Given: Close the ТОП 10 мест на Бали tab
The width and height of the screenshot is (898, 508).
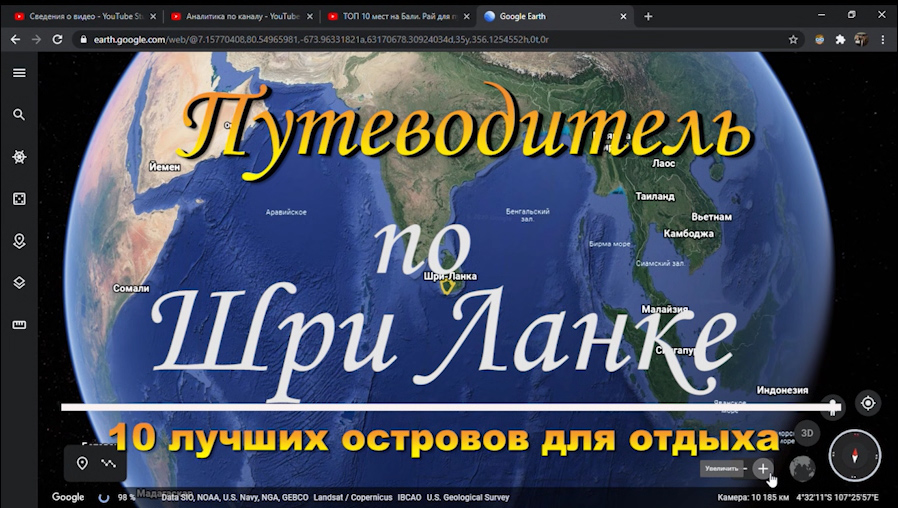Looking at the screenshot, I should click(467, 17).
